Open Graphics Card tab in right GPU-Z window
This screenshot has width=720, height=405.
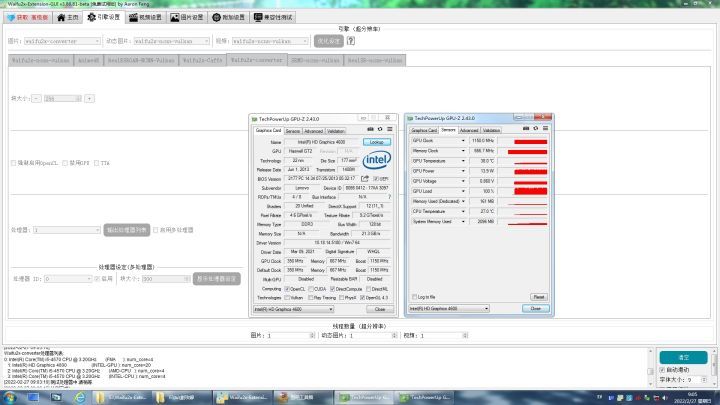[424, 130]
